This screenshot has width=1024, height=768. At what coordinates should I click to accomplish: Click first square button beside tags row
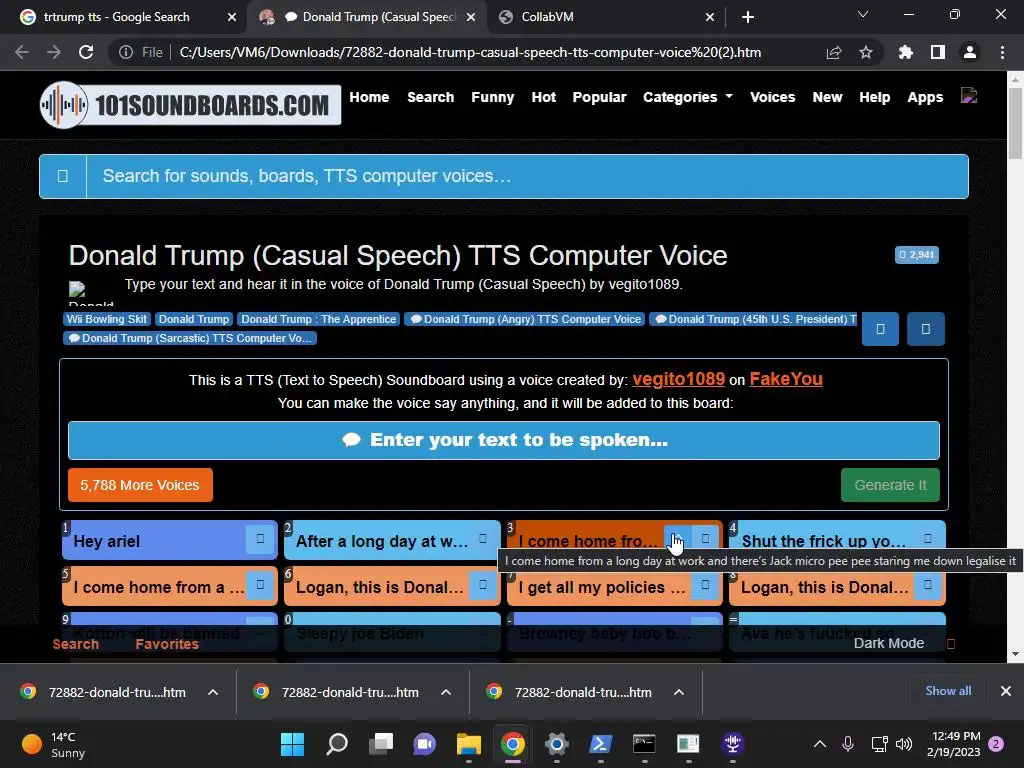point(880,328)
